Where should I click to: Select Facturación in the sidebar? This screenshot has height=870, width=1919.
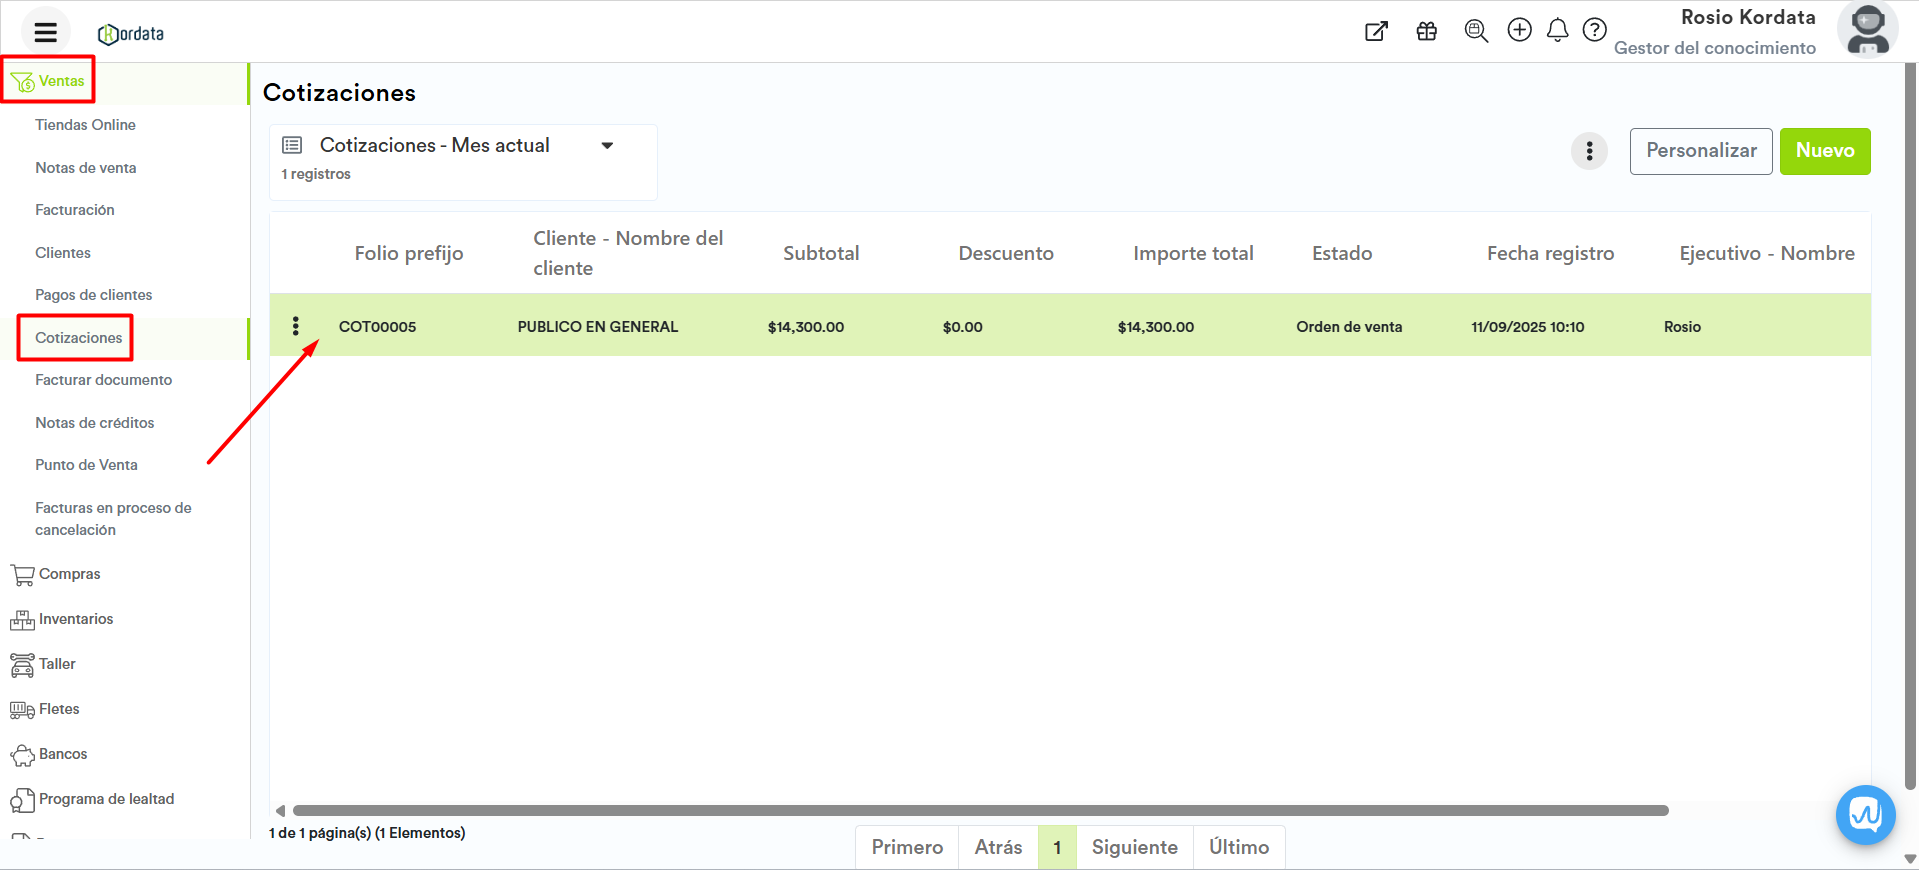pos(75,210)
